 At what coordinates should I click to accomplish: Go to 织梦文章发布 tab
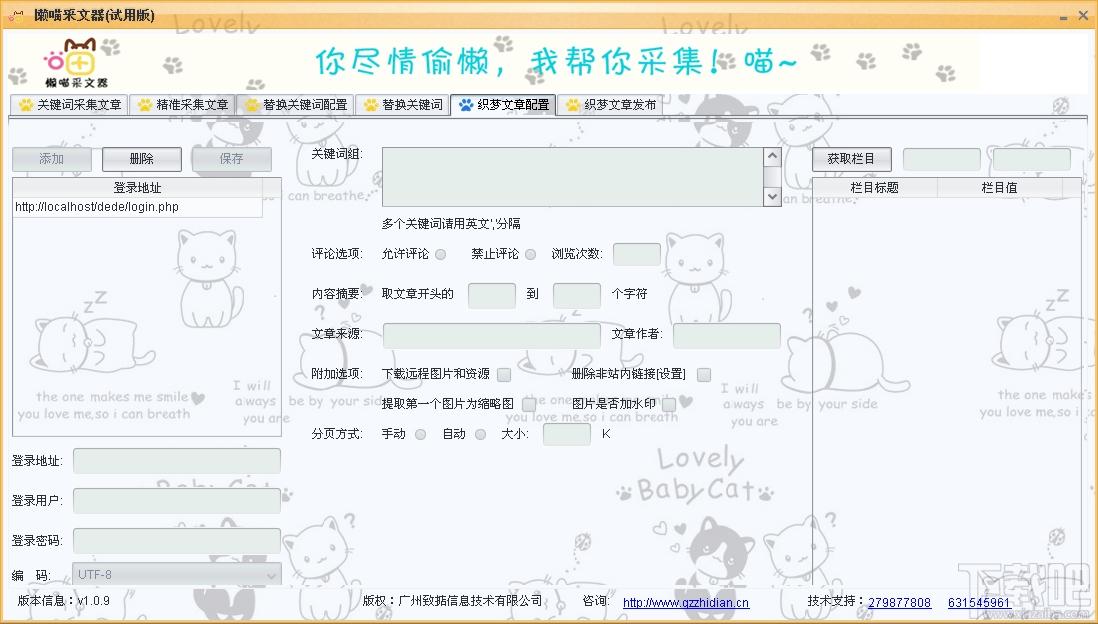(x=611, y=105)
